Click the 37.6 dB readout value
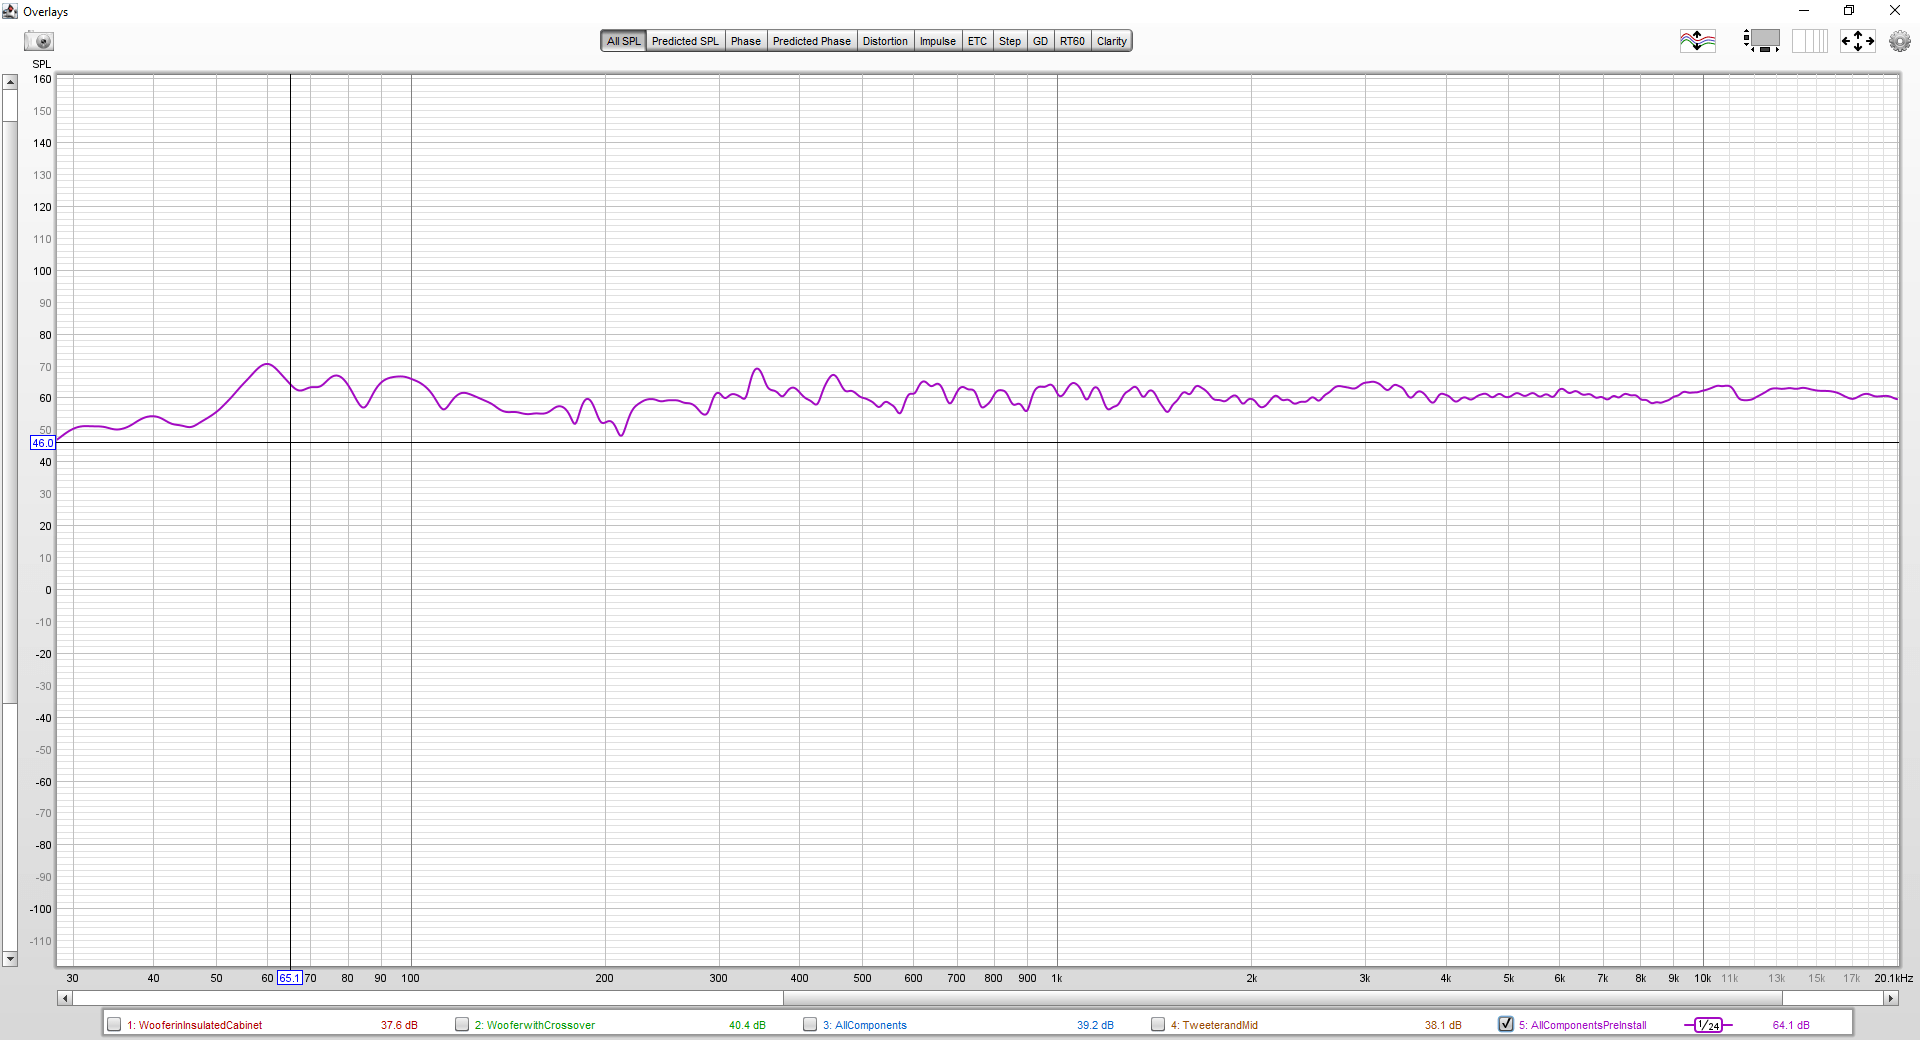Viewport: 1920px width, 1040px height. [399, 1025]
